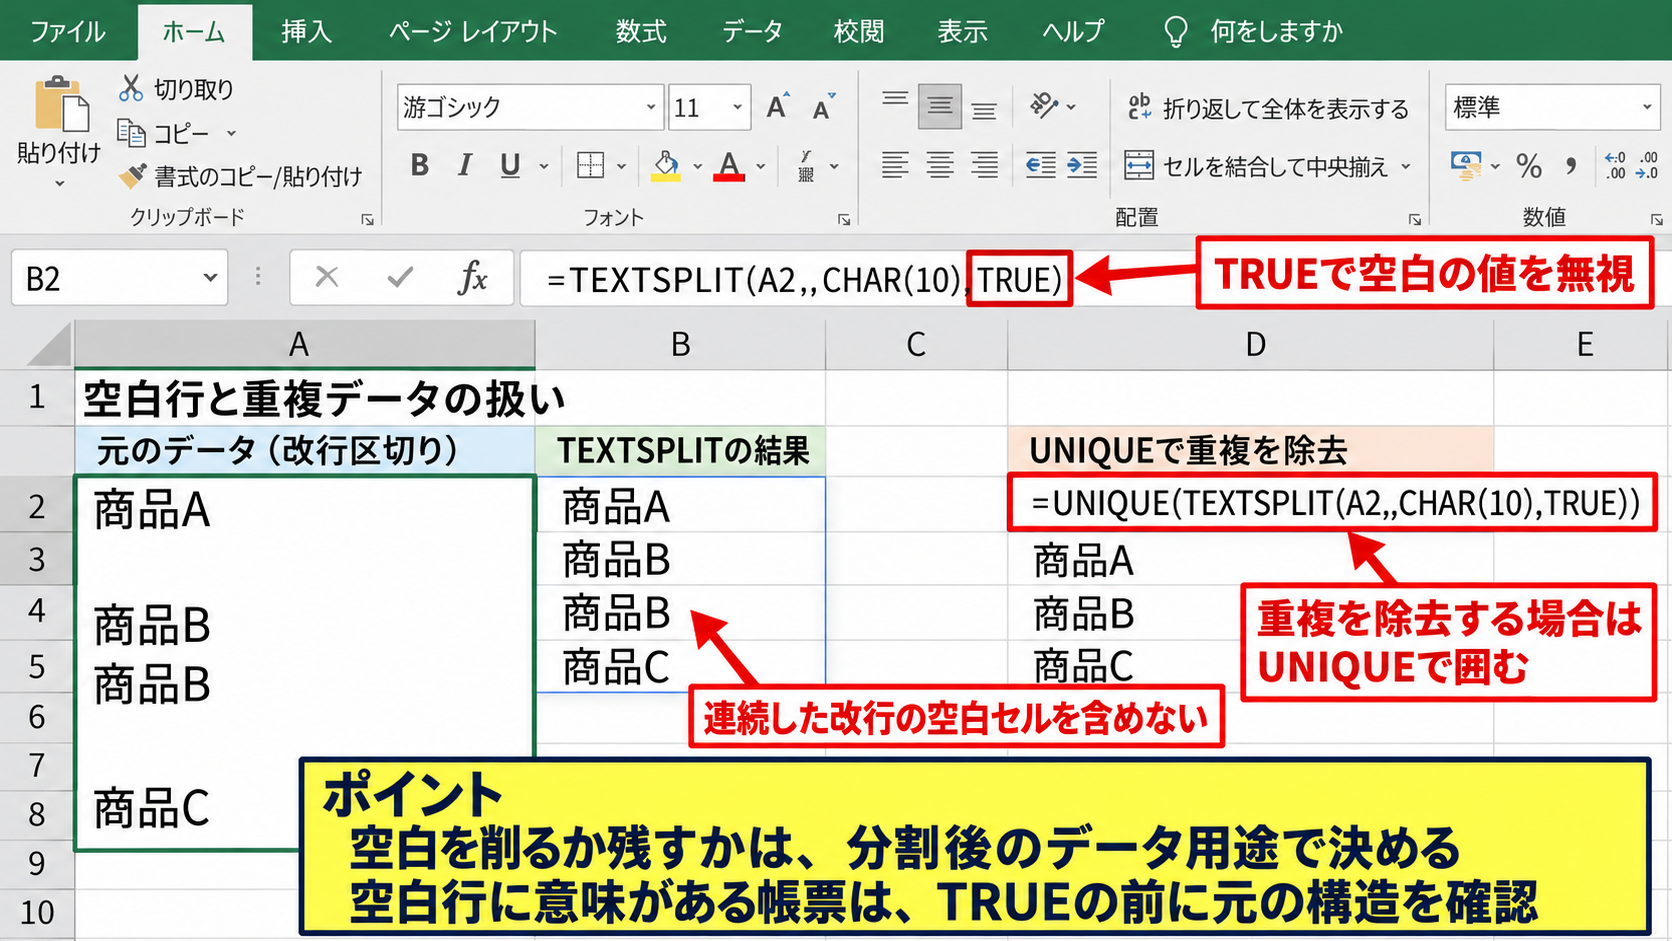Click the decrease decimal places icon

[1647, 165]
